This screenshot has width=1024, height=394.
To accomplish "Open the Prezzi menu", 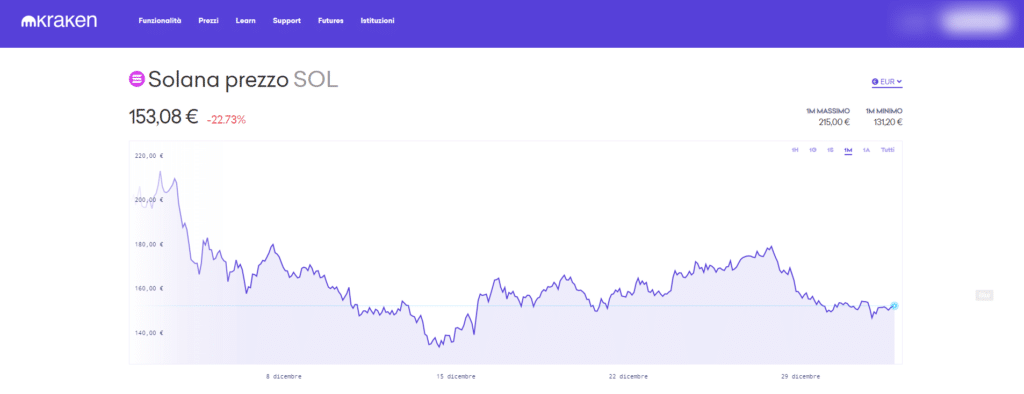I will click(208, 21).
